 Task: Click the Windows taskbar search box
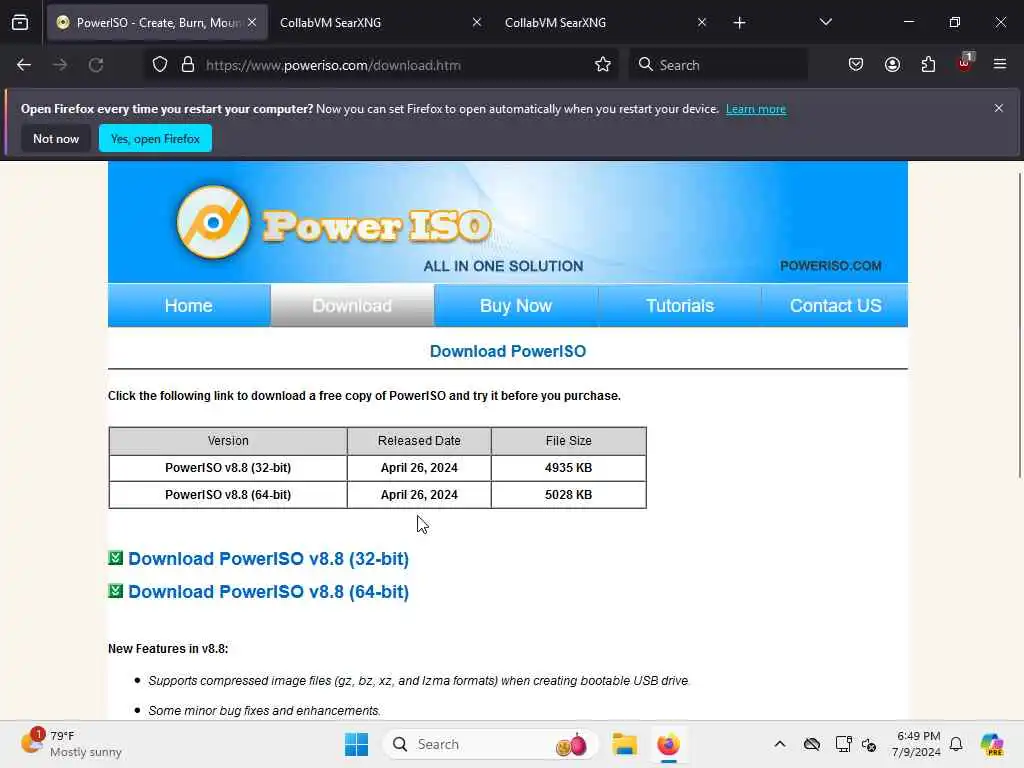pos(491,744)
